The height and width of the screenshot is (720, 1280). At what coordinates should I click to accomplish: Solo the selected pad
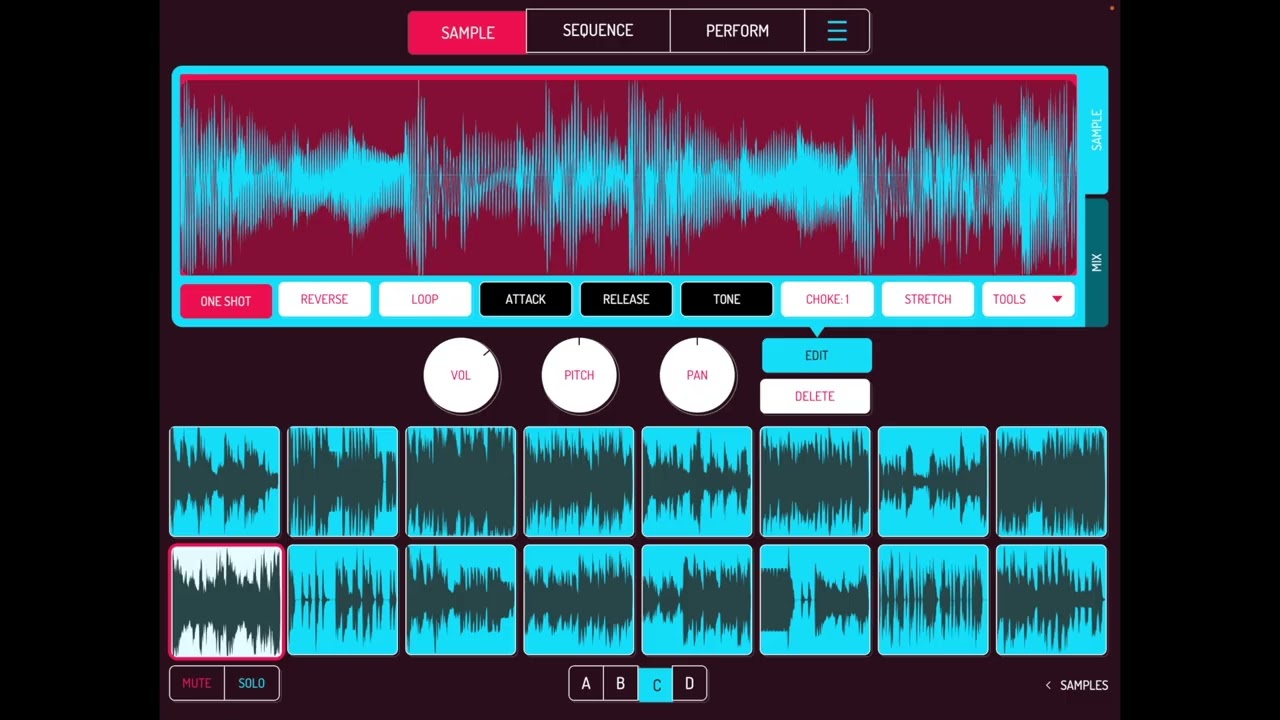(252, 683)
